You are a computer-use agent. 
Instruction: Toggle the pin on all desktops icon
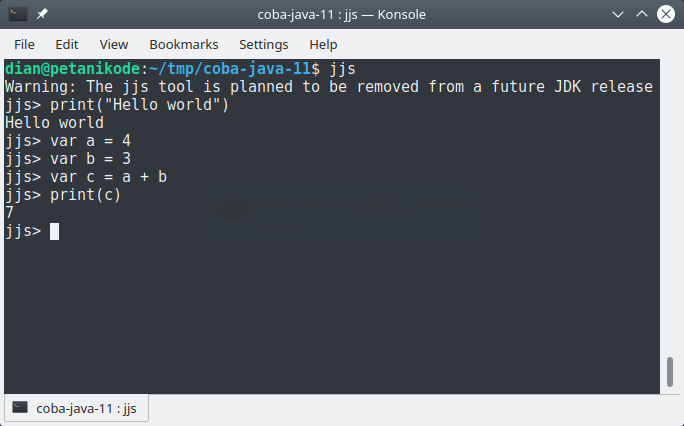(x=44, y=15)
